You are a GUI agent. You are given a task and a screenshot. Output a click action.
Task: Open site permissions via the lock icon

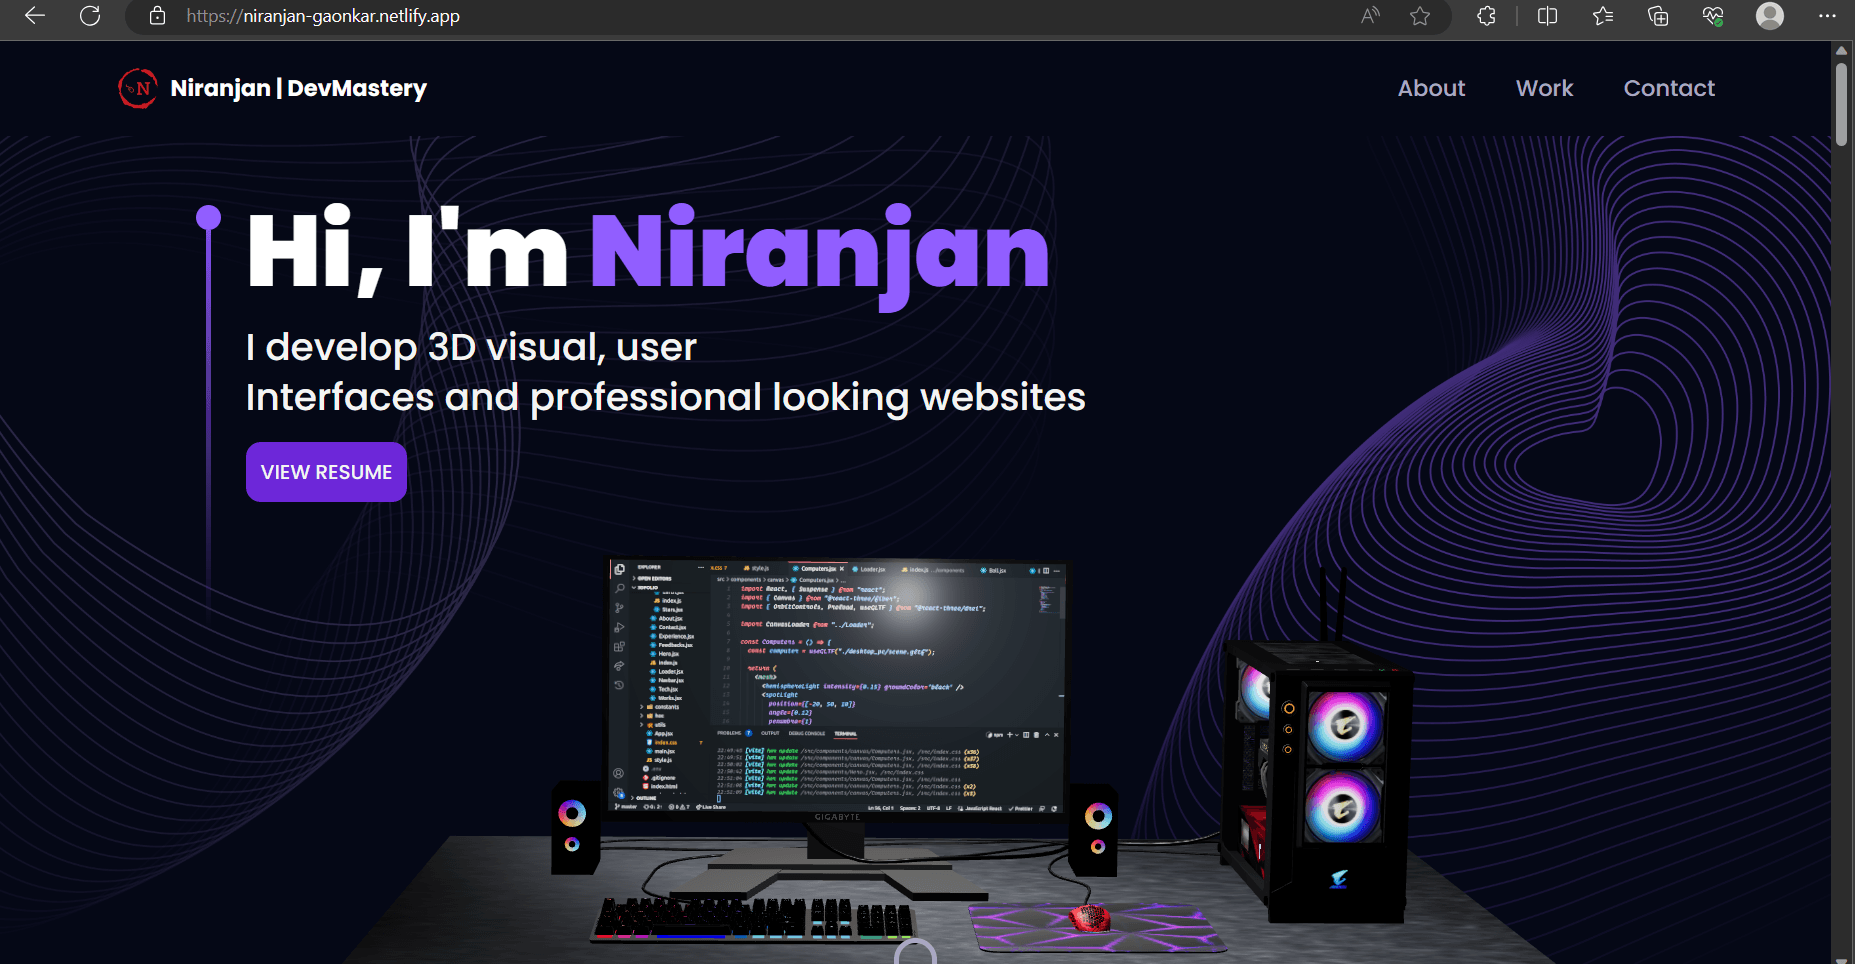[x=157, y=16]
